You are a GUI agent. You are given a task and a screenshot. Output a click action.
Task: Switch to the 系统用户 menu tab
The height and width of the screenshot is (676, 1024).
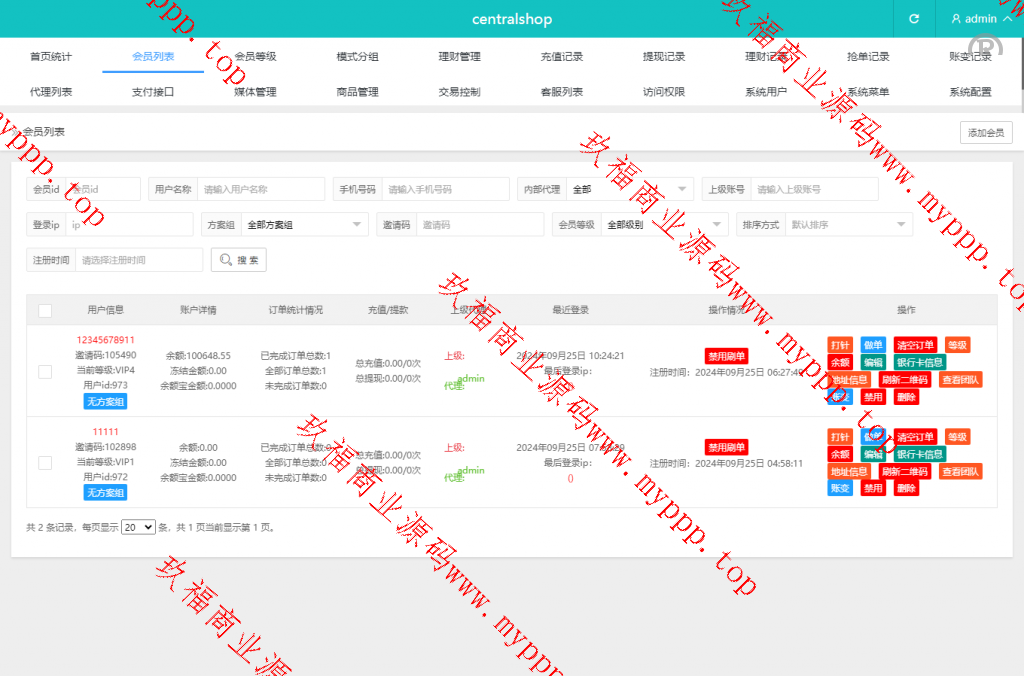pos(766,92)
